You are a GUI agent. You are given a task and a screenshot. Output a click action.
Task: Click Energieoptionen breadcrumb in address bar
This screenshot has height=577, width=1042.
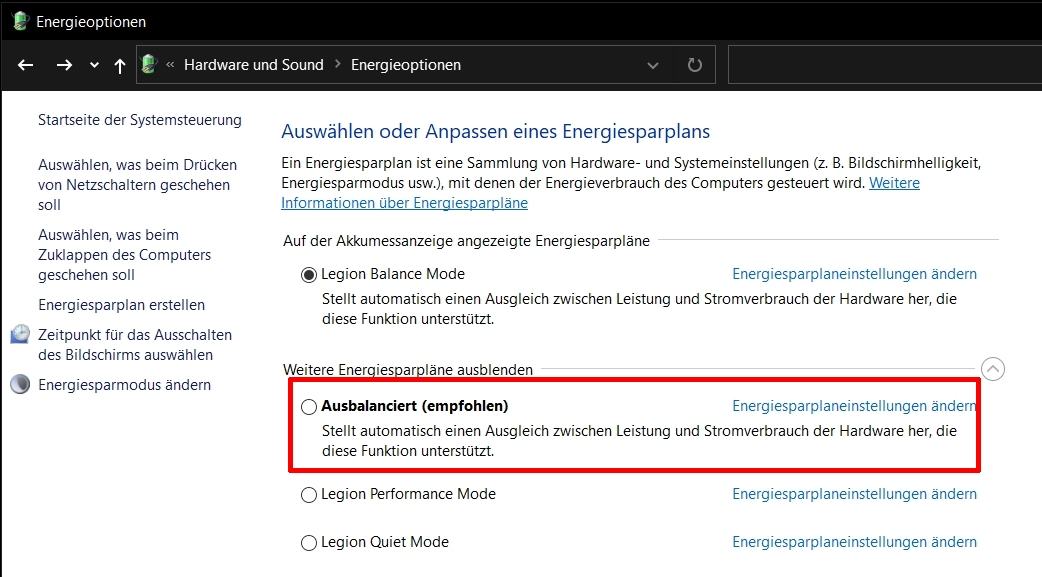[405, 65]
